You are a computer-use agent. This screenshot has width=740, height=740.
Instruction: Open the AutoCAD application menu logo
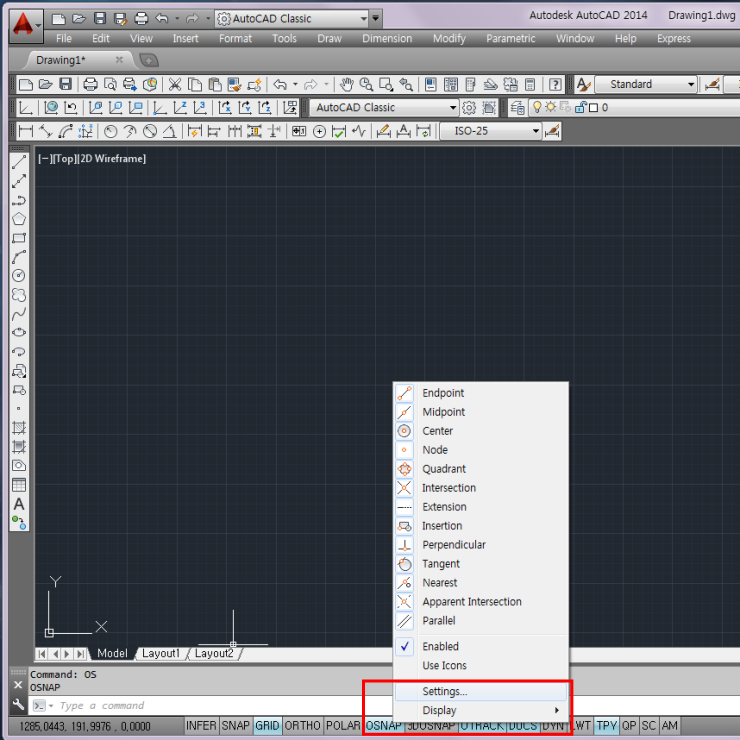tap(26, 25)
